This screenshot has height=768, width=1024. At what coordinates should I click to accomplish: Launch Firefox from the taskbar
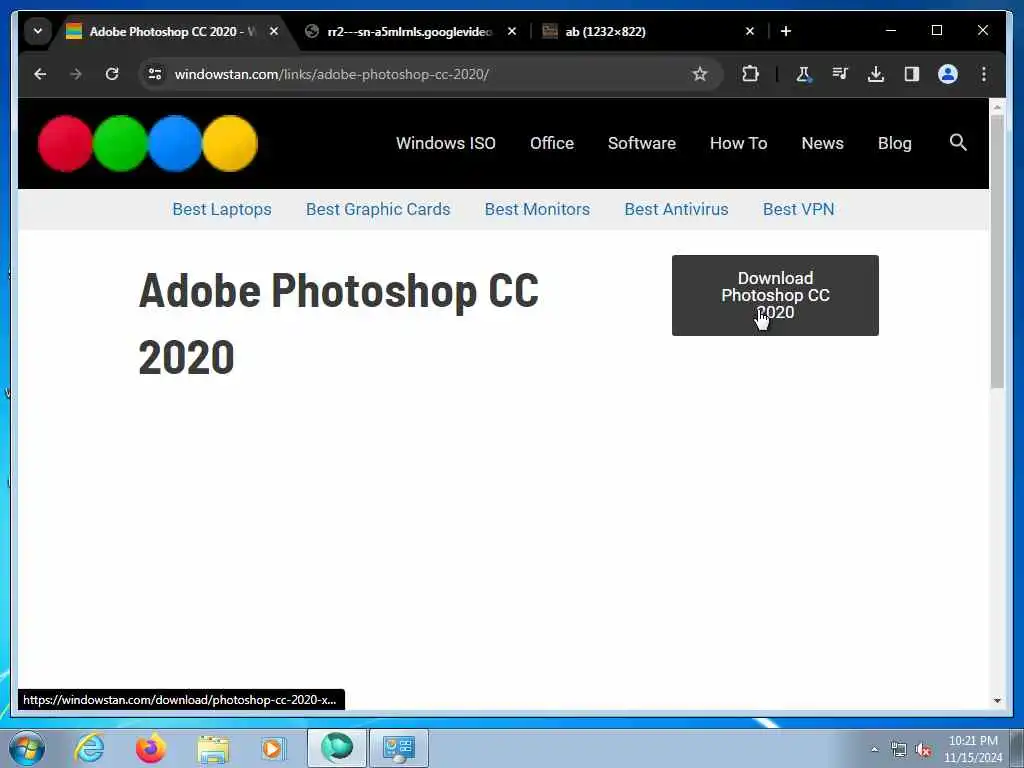click(x=151, y=748)
